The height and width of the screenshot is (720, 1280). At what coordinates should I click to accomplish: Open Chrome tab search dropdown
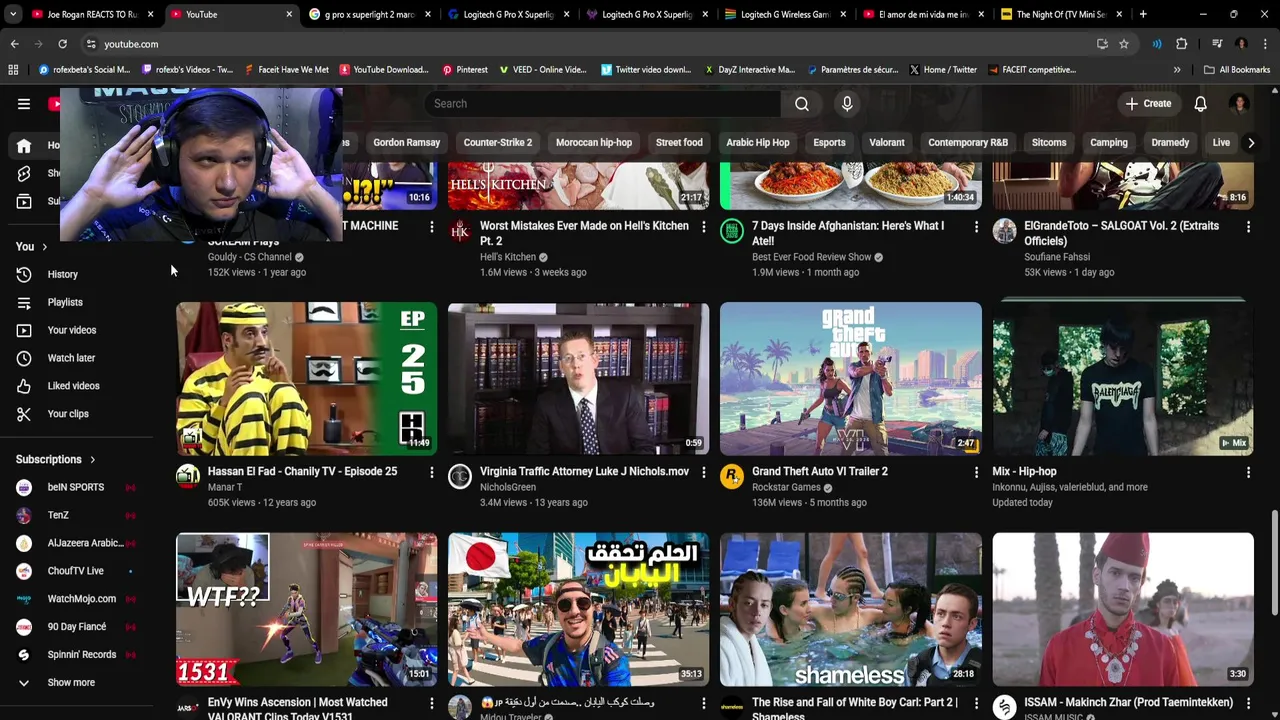[13, 14]
